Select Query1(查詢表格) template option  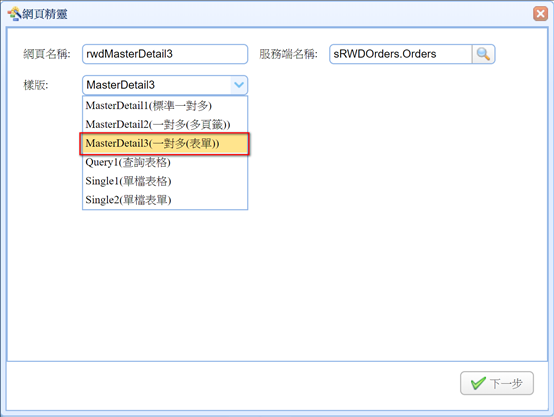coord(165,162)
